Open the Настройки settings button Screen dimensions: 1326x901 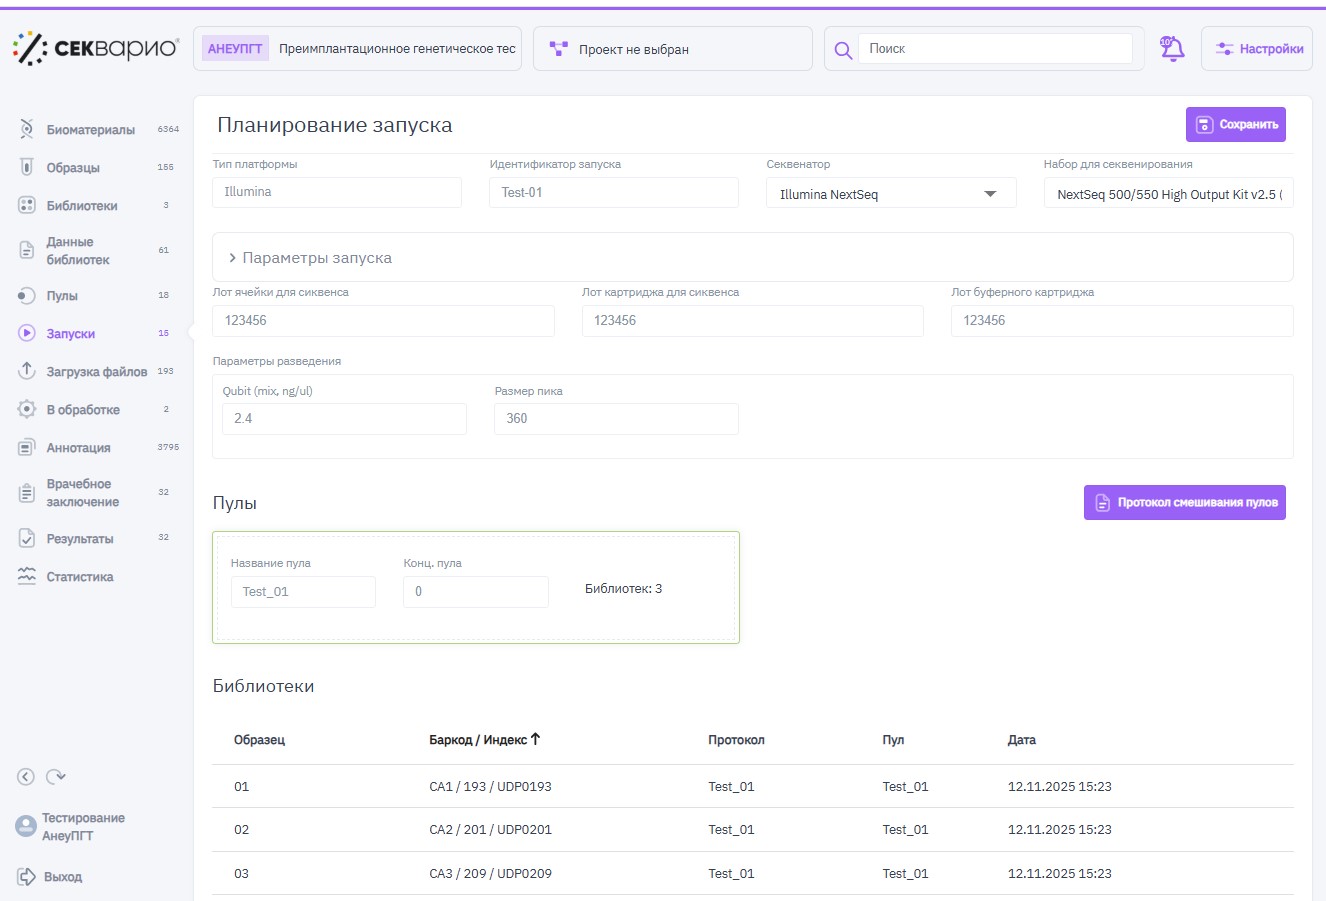tap(1257, 49)
